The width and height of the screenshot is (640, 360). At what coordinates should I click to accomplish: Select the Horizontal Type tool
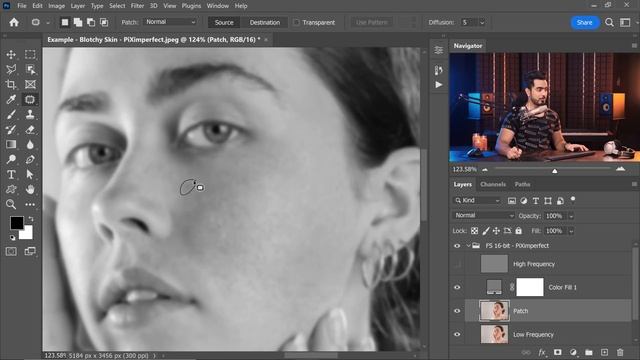pyautogui.click(x=11, y=175)
